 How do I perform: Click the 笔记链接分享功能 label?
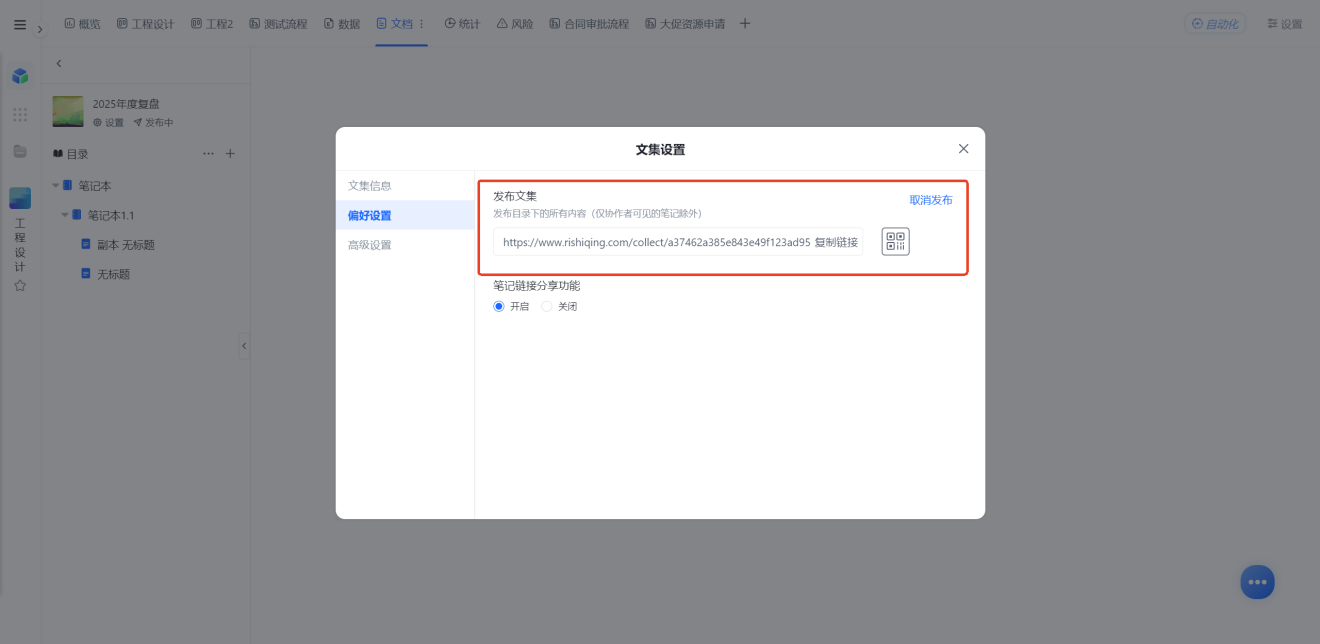[536, 286]
